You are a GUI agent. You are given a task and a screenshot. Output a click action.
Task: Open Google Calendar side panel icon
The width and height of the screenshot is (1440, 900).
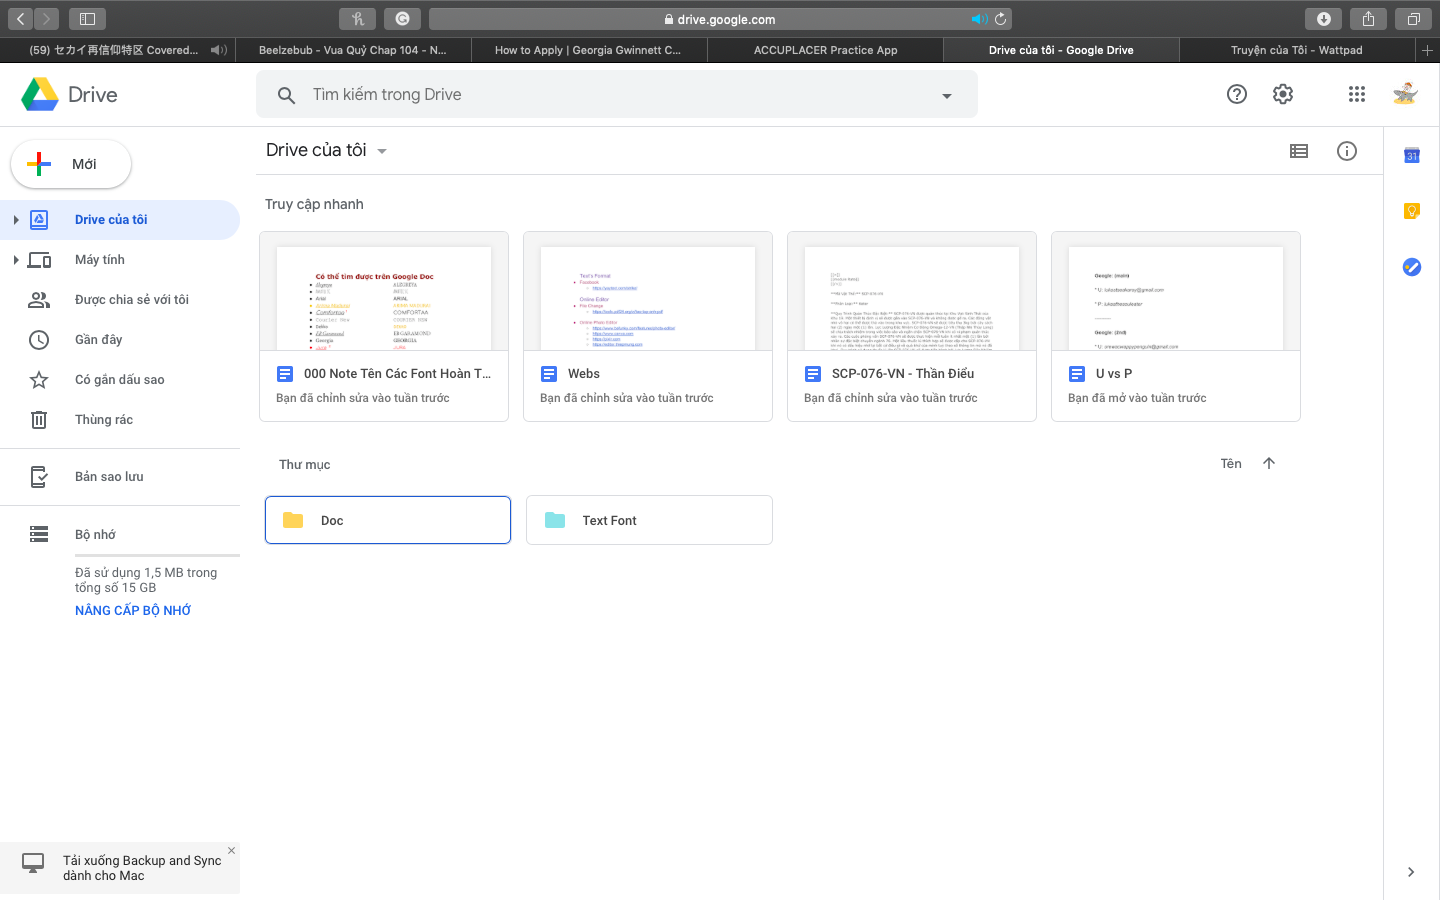tap(1411, 155)
